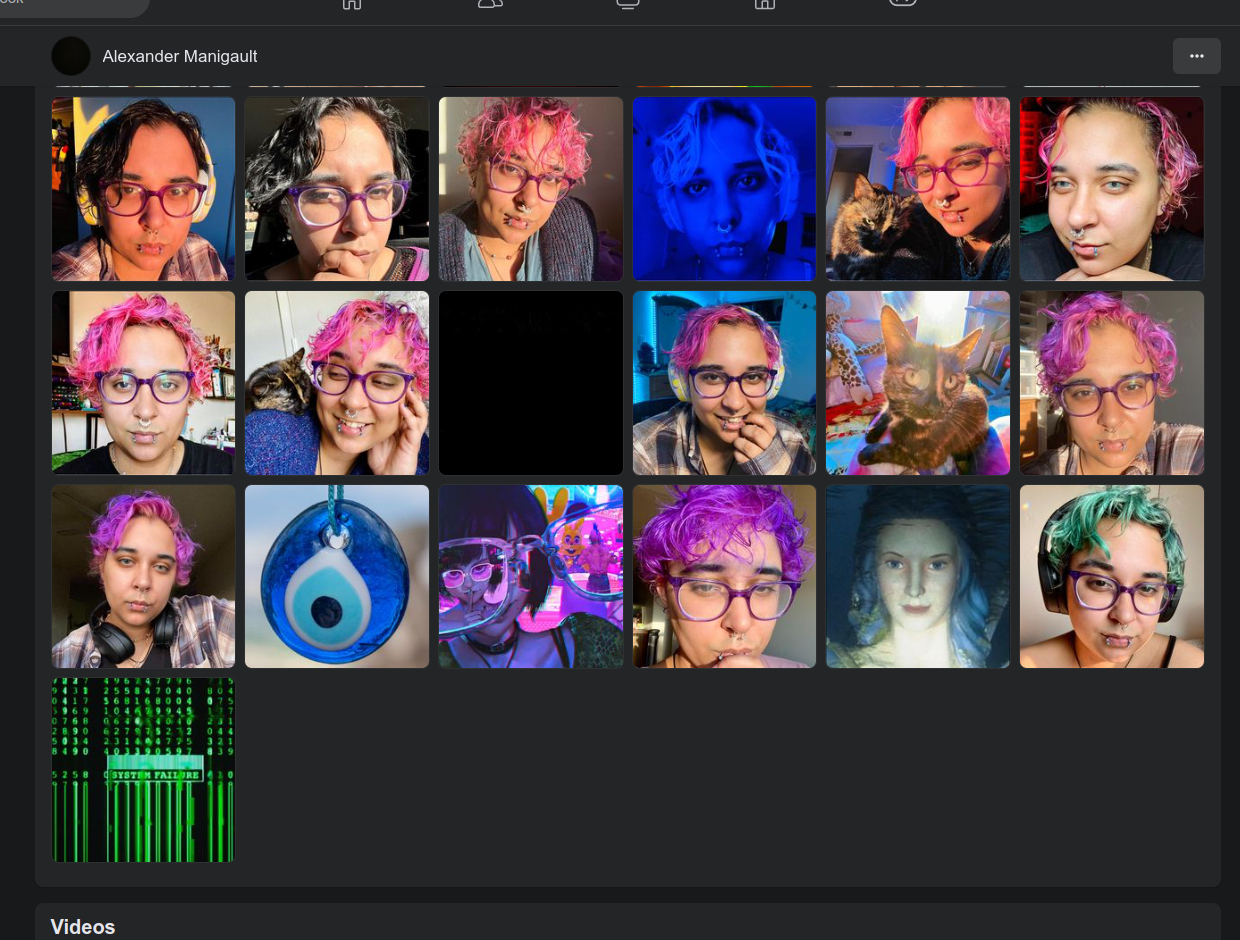The image size is (1240, 940).
Task: Open the Friends icon in top navigation
Action: (x=490, y=5)
